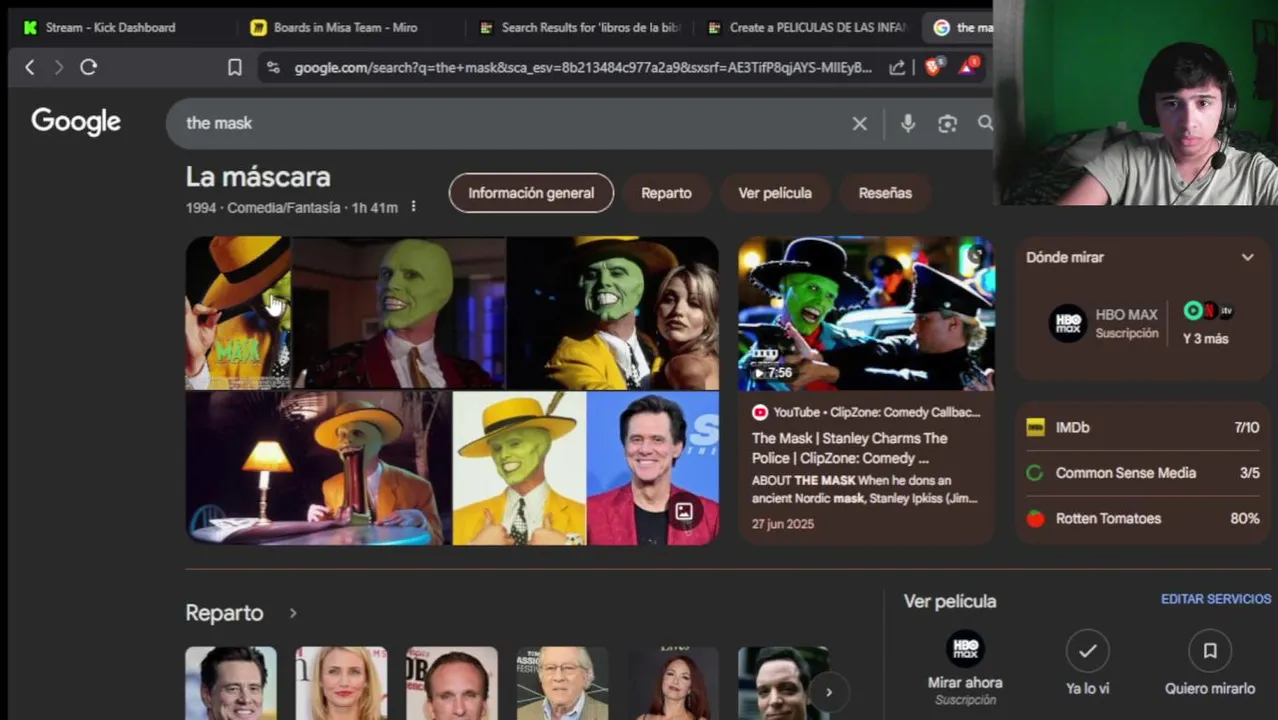The width and height of the screenshot is (1278, 720).
Task: Collapse the Dónde mirar panel chevron
Action: point(1247,257)
